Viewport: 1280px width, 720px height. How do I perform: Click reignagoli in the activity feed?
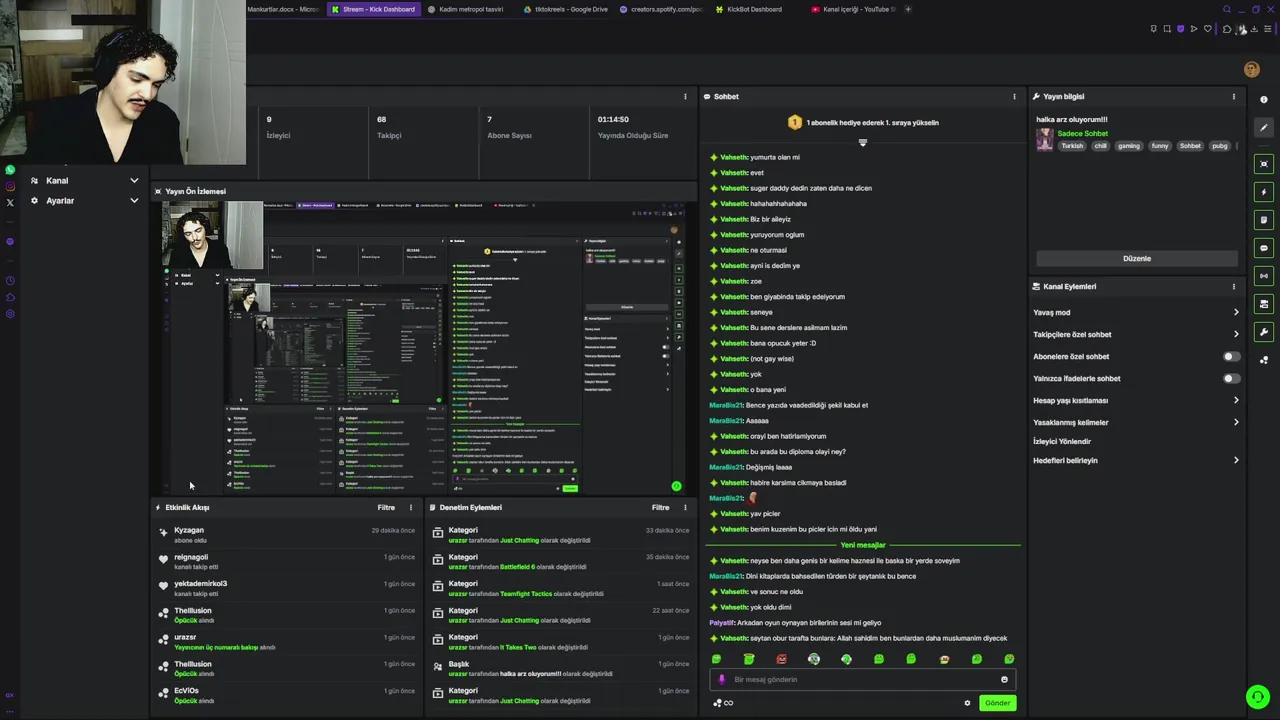pyautogui.click(x=191, y=557)
